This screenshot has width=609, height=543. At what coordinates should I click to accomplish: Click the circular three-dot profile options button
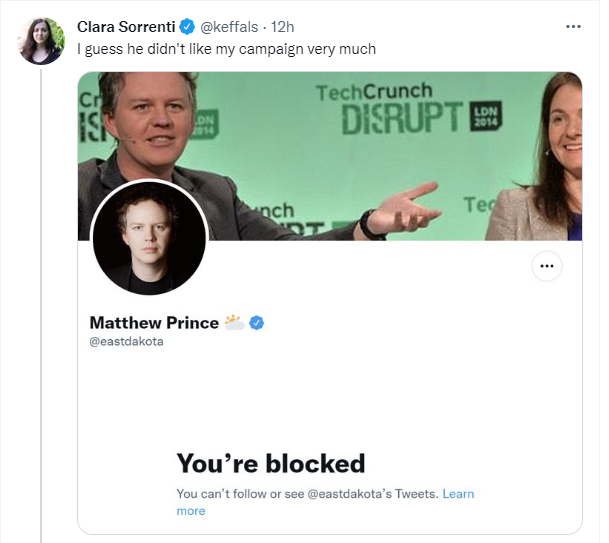coord(545,266)
